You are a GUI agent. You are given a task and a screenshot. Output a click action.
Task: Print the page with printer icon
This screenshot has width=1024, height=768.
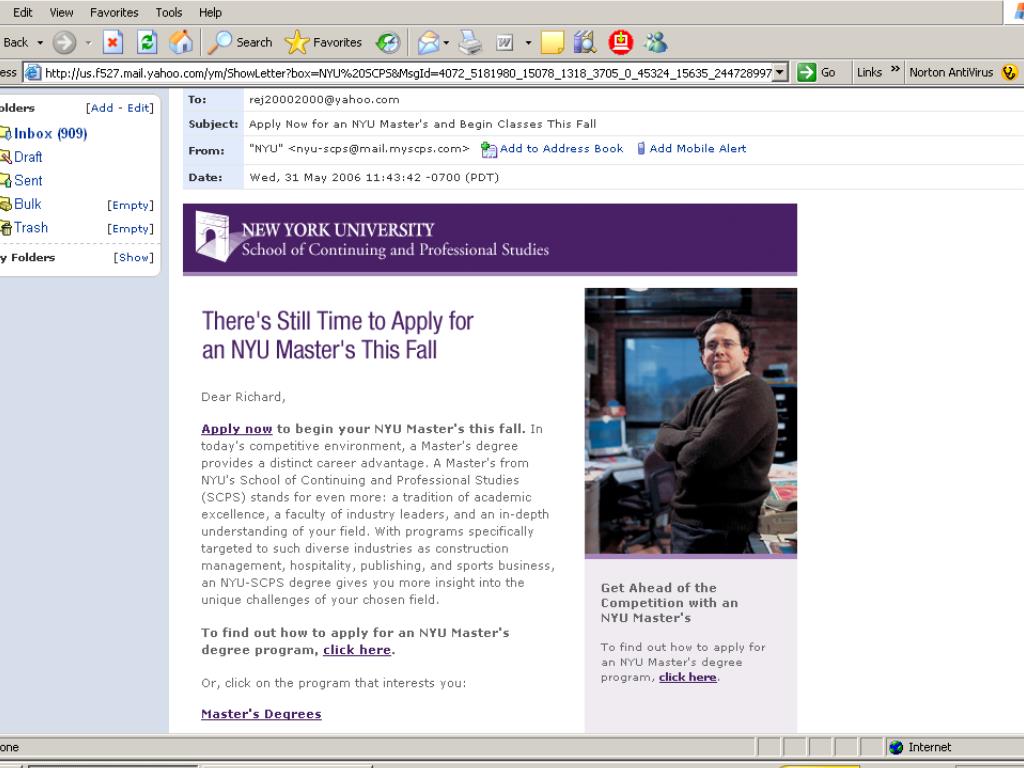coord(470,43)
